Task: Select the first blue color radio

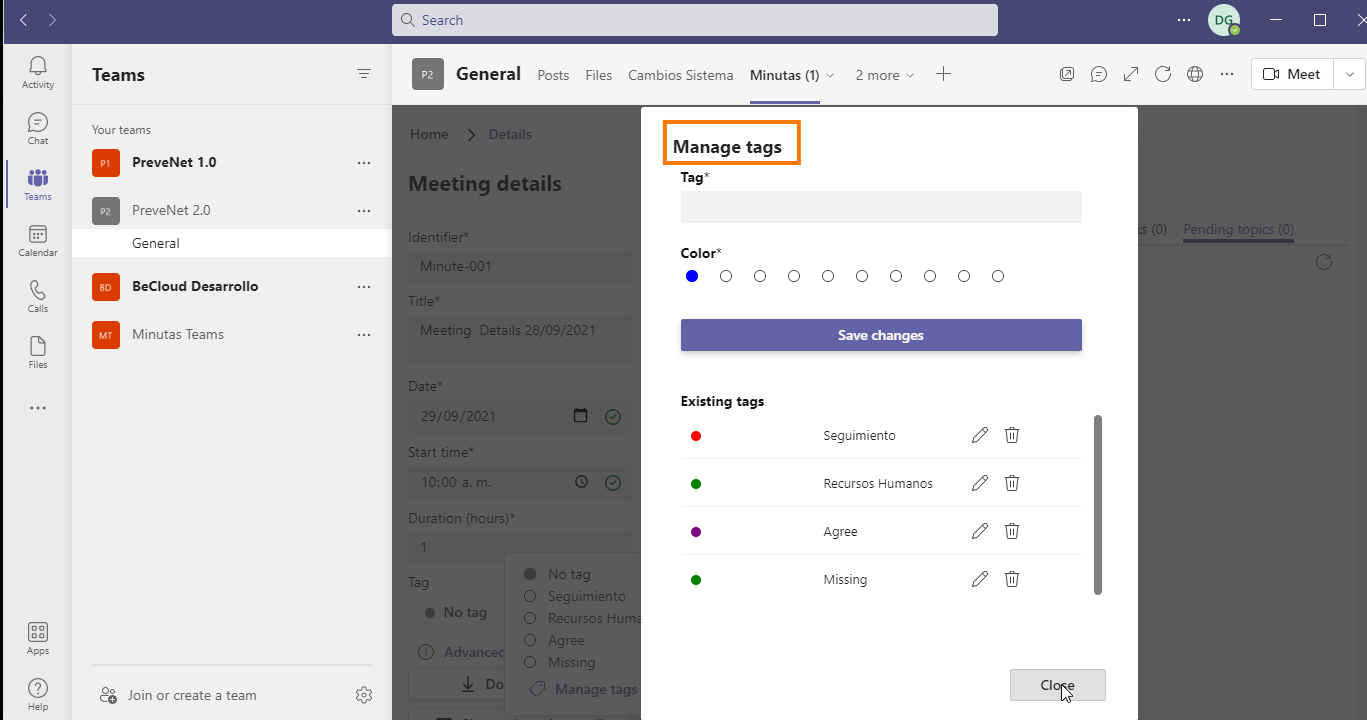Action: click(x=692, y=276)
